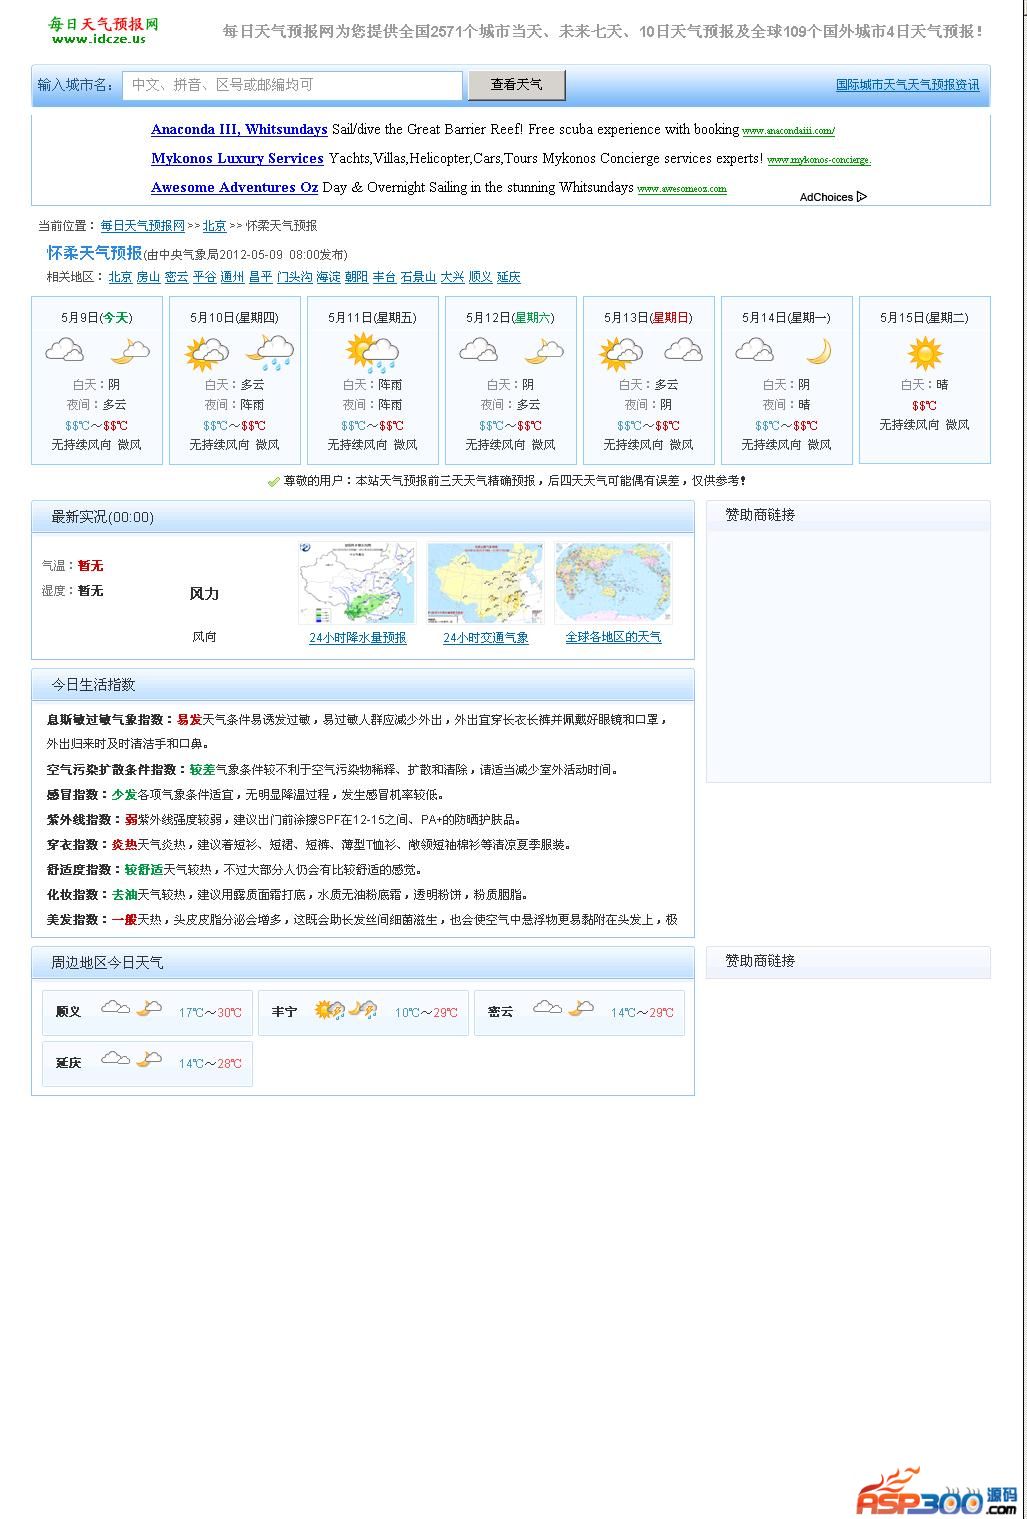Click the daytime cloud icon in 顺义 card
The image size is (1027, 1519).
115,1008
